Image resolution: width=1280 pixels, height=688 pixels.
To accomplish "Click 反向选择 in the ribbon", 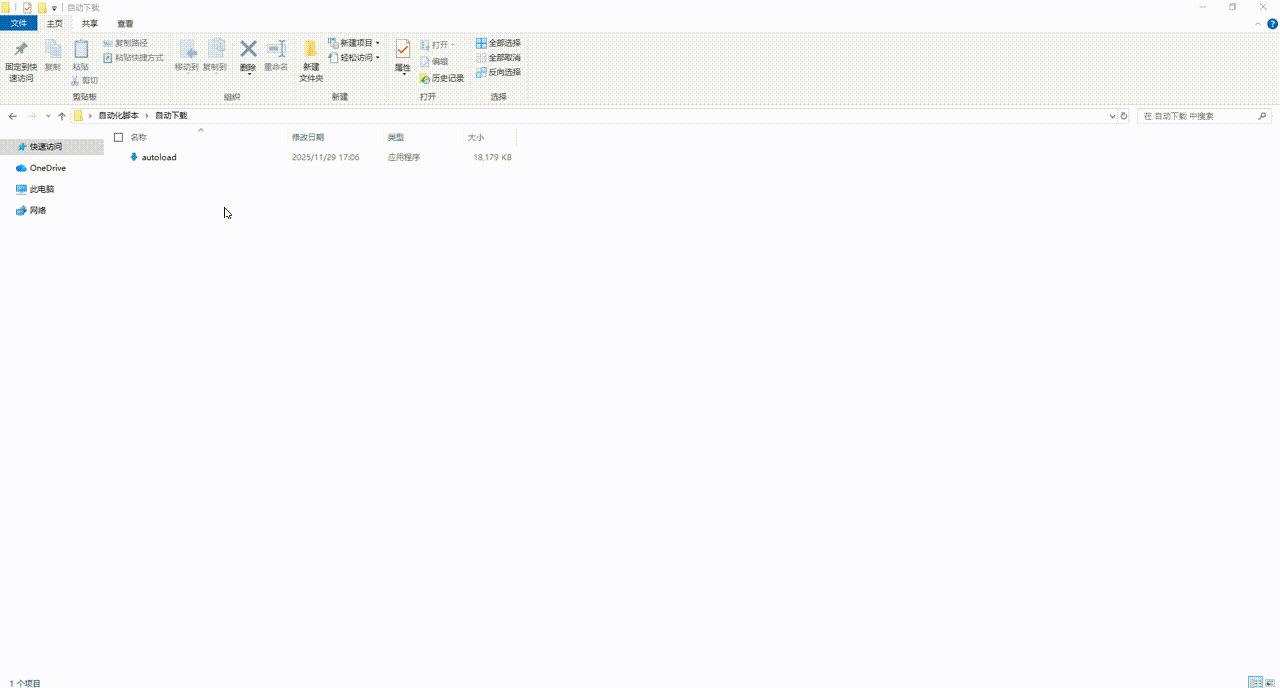I will click(x=498, y=72).
